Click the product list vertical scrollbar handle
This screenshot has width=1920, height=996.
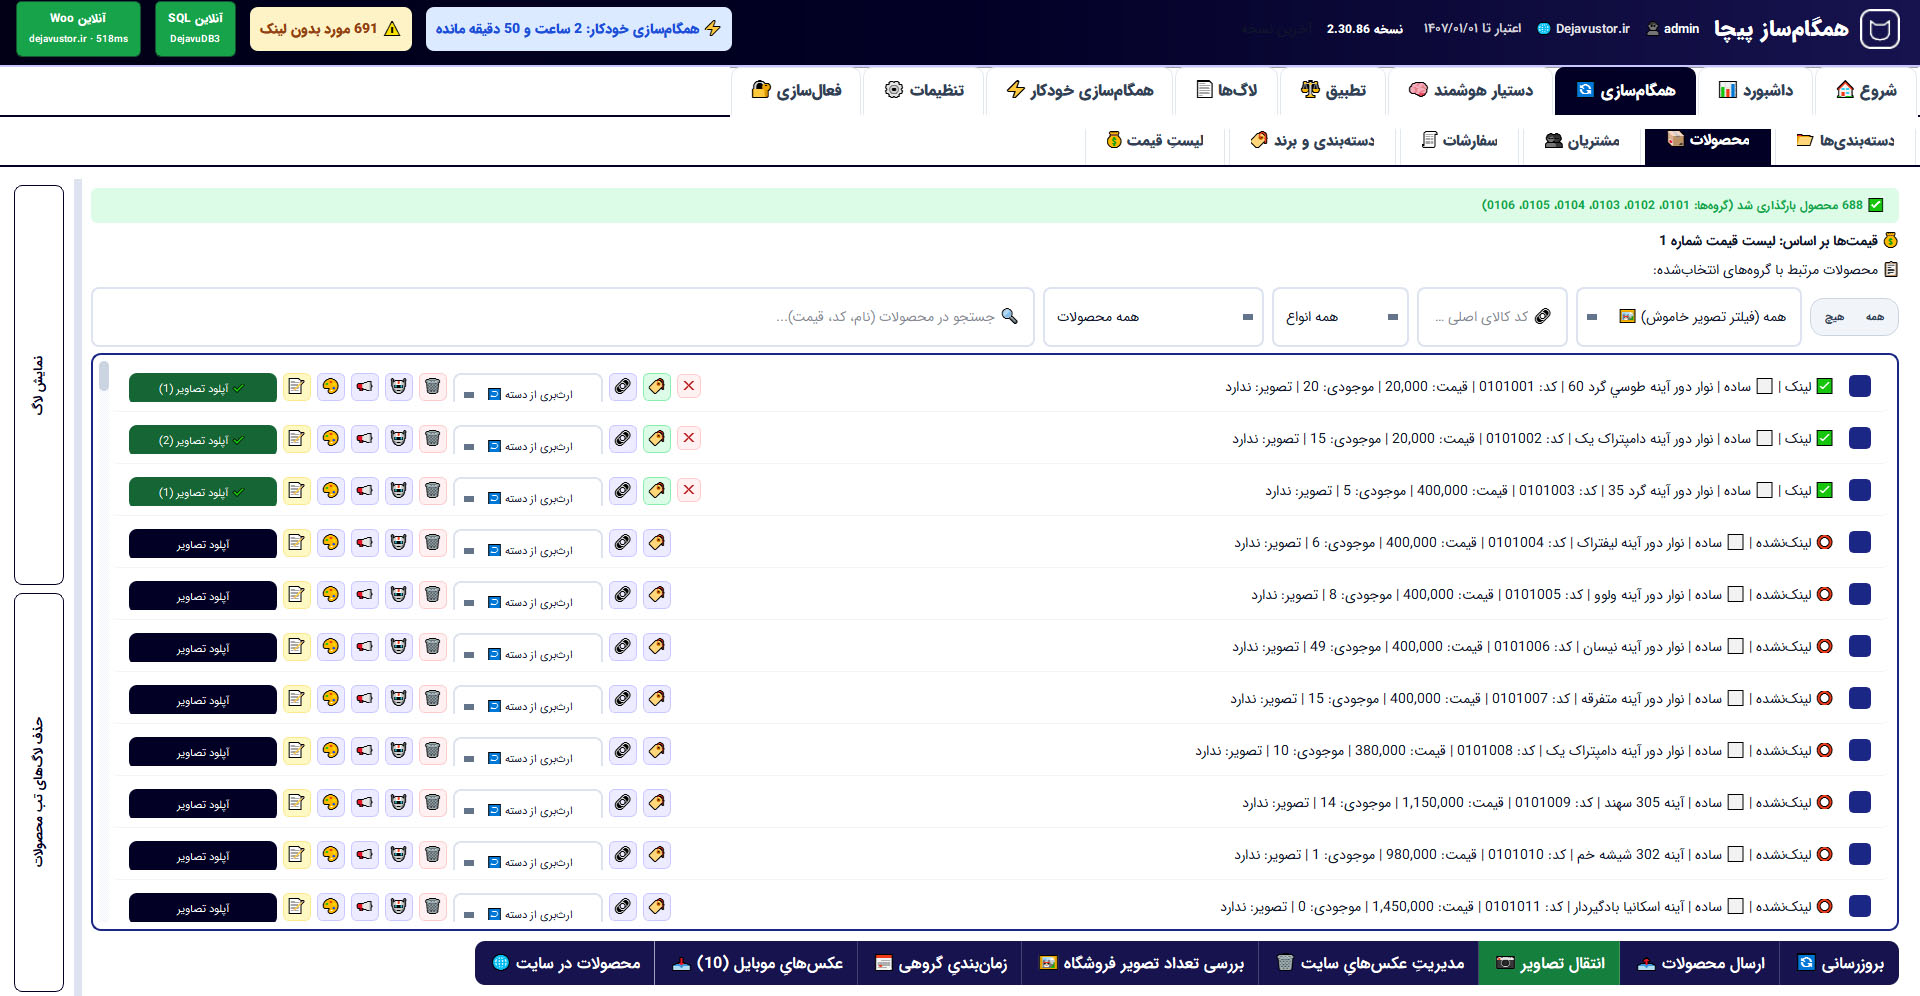click(104, 376)
